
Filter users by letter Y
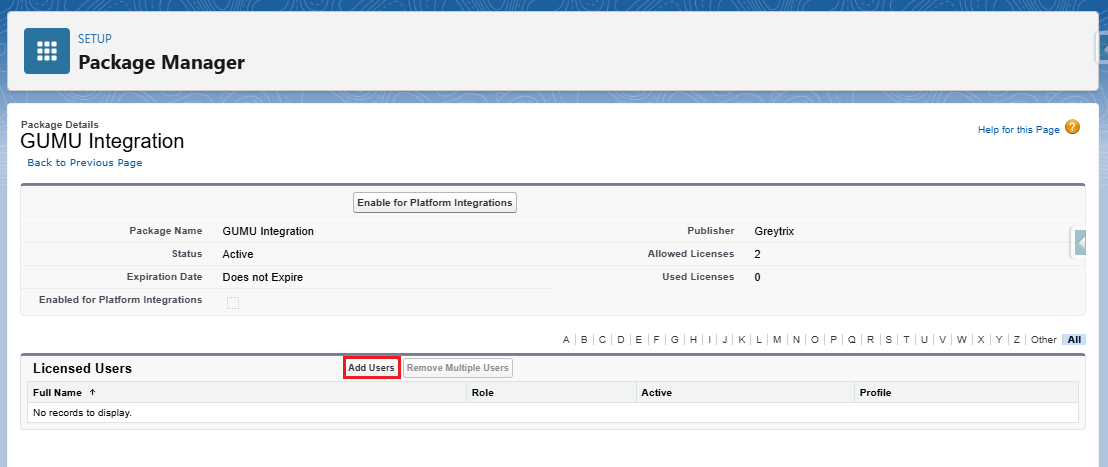click(998, 340)
